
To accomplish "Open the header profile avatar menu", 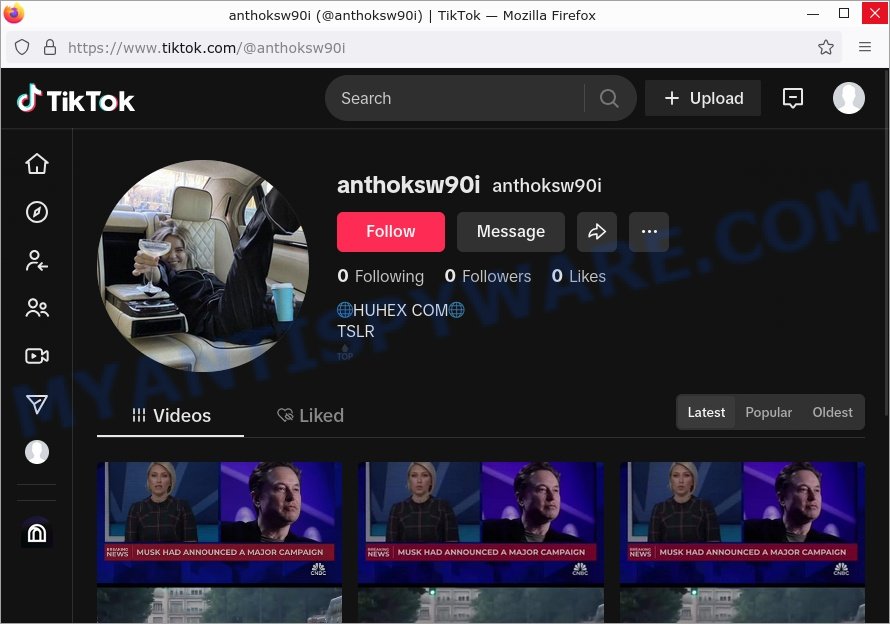I will (849, 98).
